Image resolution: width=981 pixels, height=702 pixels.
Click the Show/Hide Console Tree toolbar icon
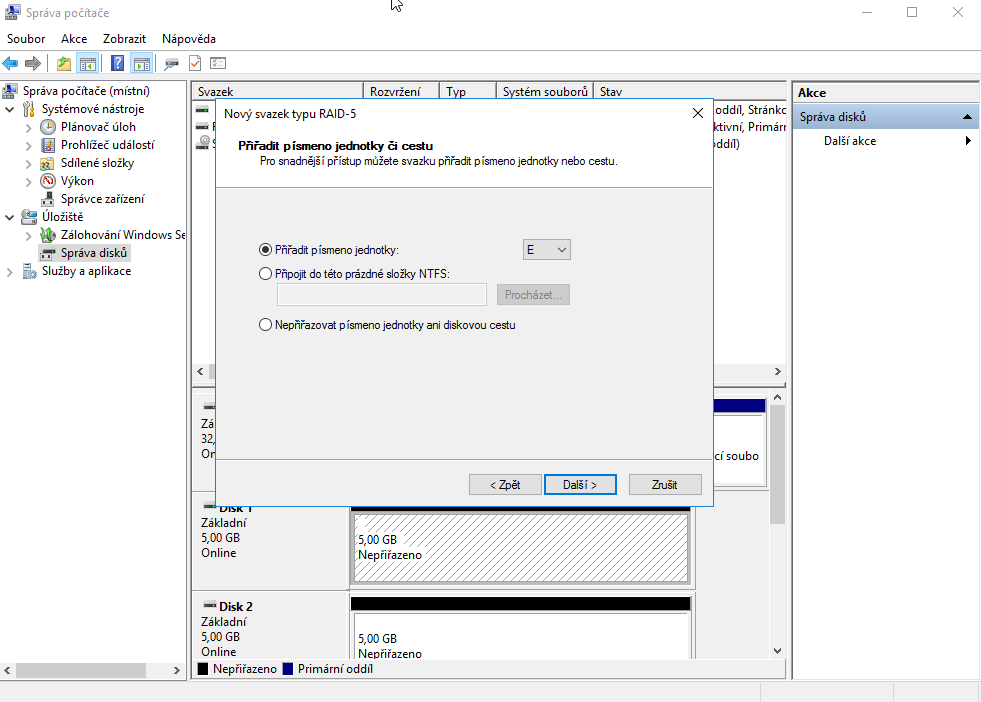[88, 63]
